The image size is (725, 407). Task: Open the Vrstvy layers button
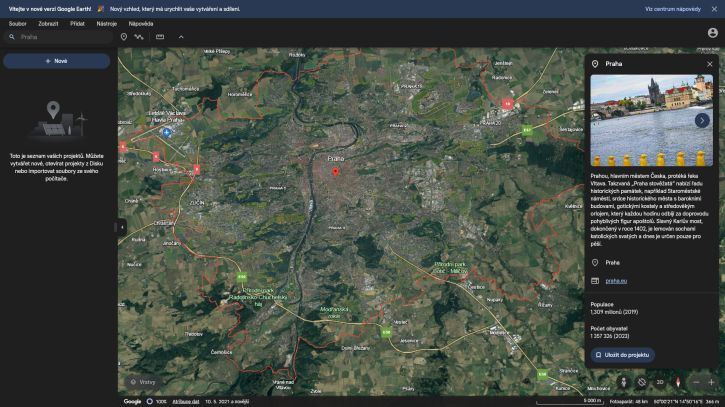coord(143,382)
